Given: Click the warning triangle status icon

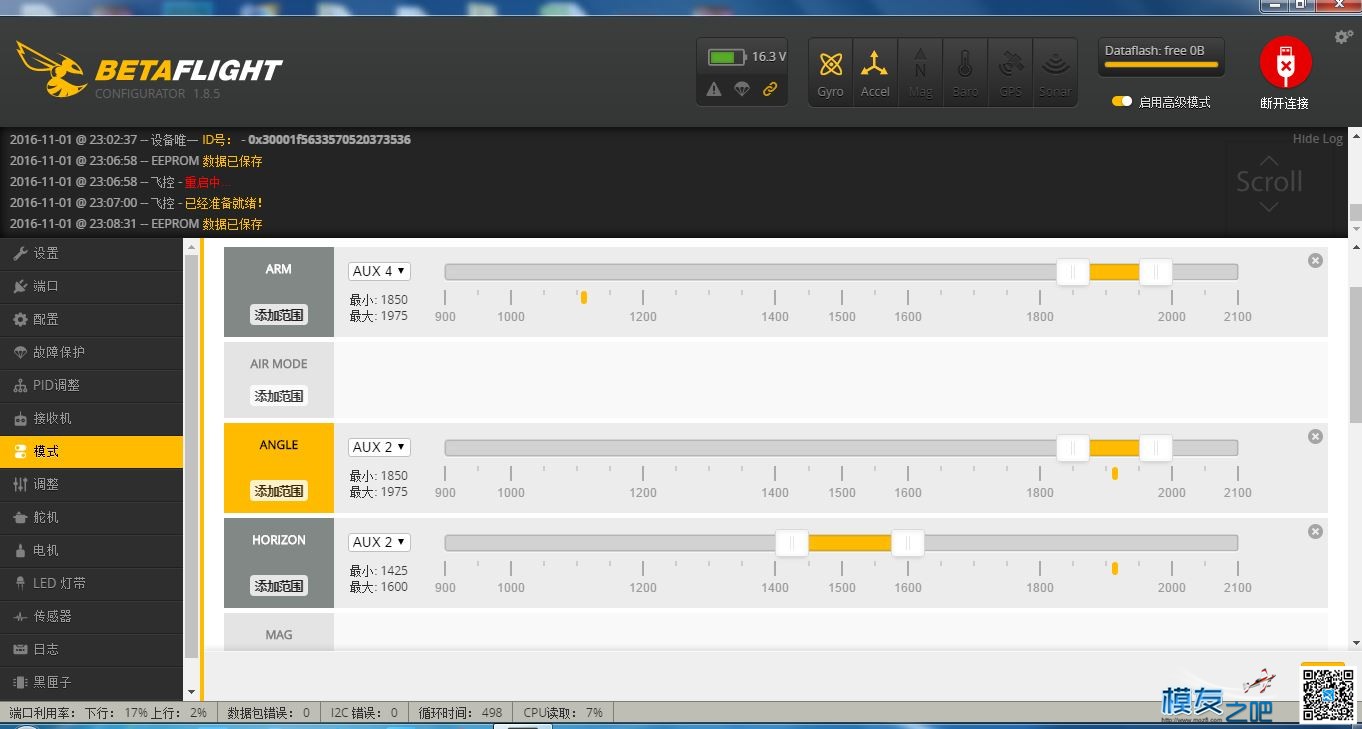Looking at the screenshot, I should tap(714, 89).
